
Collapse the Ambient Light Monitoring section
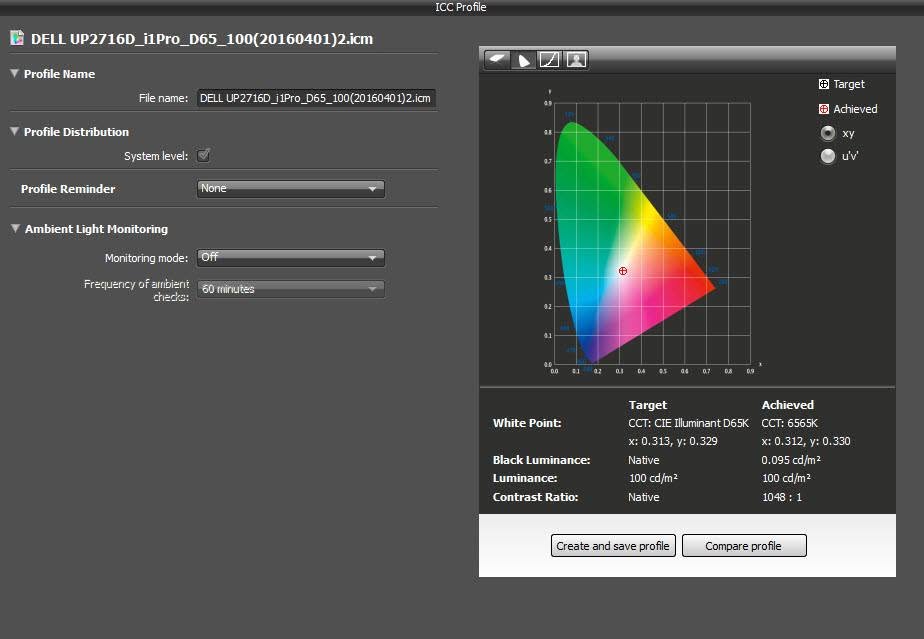tap(15, 228)
